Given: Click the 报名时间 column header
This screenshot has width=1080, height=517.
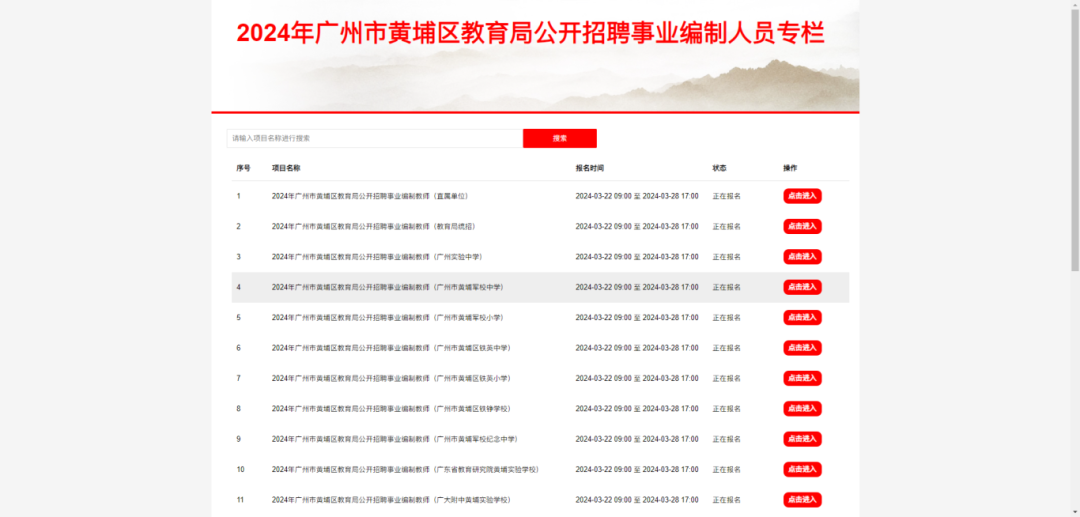Looking at the screenshot, I should 590,168.
